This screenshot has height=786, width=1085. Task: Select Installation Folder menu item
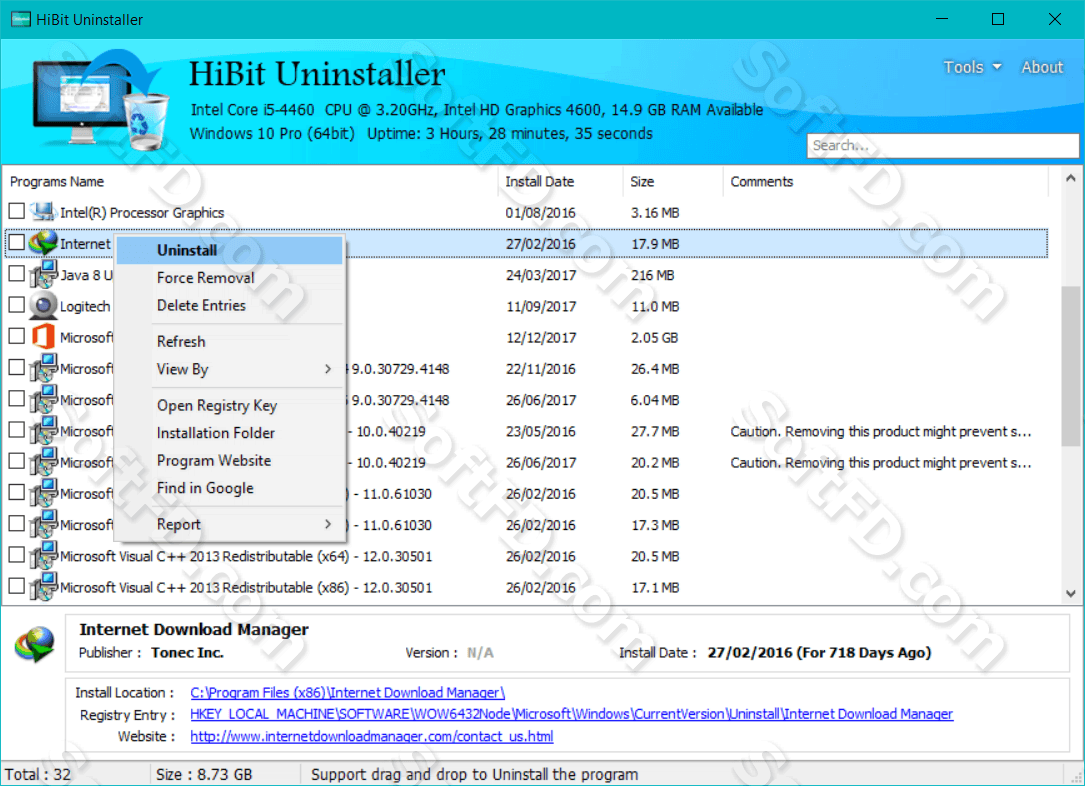pyautogui.click(x=229, y=433)
